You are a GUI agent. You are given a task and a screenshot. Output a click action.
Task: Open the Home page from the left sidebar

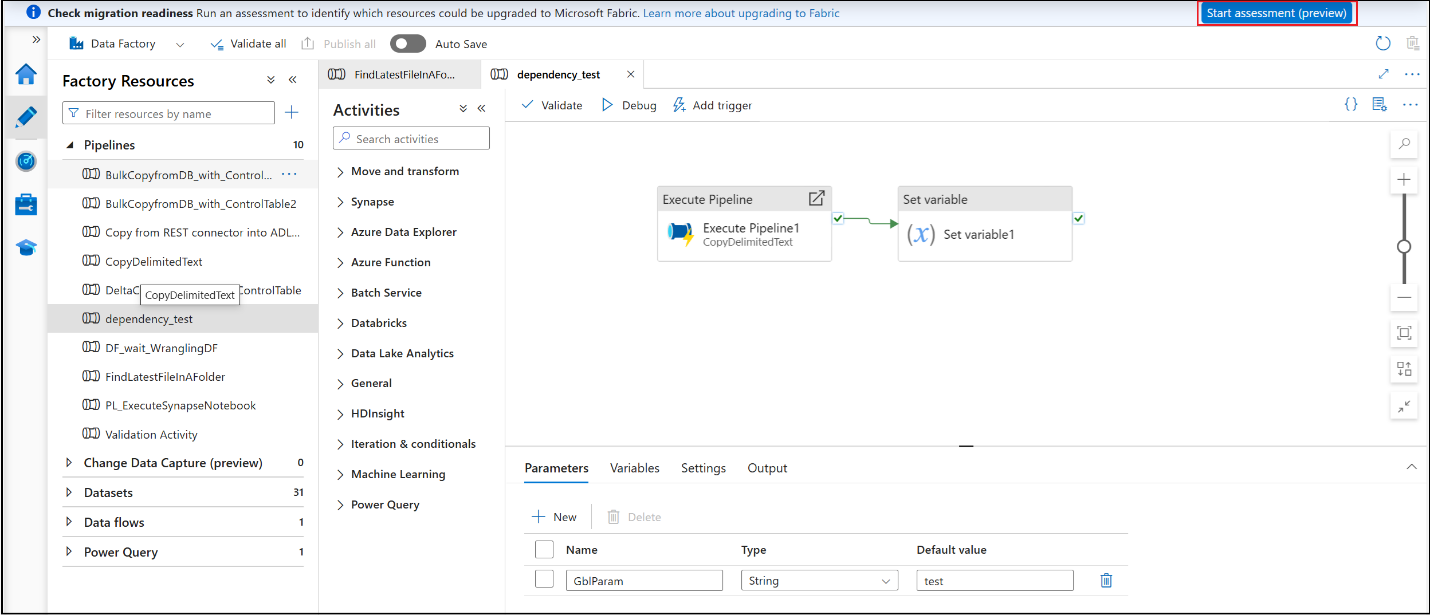coord(26,74)
